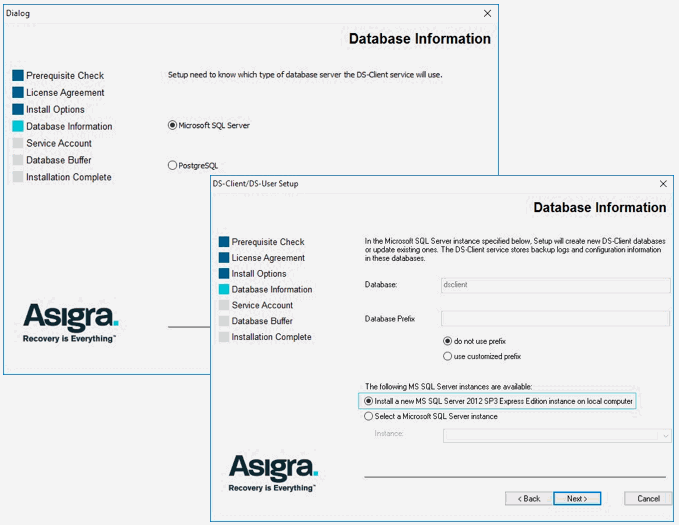Select 'Install a new MS SQL Server 2012 SP3' option

coord(369,401)
